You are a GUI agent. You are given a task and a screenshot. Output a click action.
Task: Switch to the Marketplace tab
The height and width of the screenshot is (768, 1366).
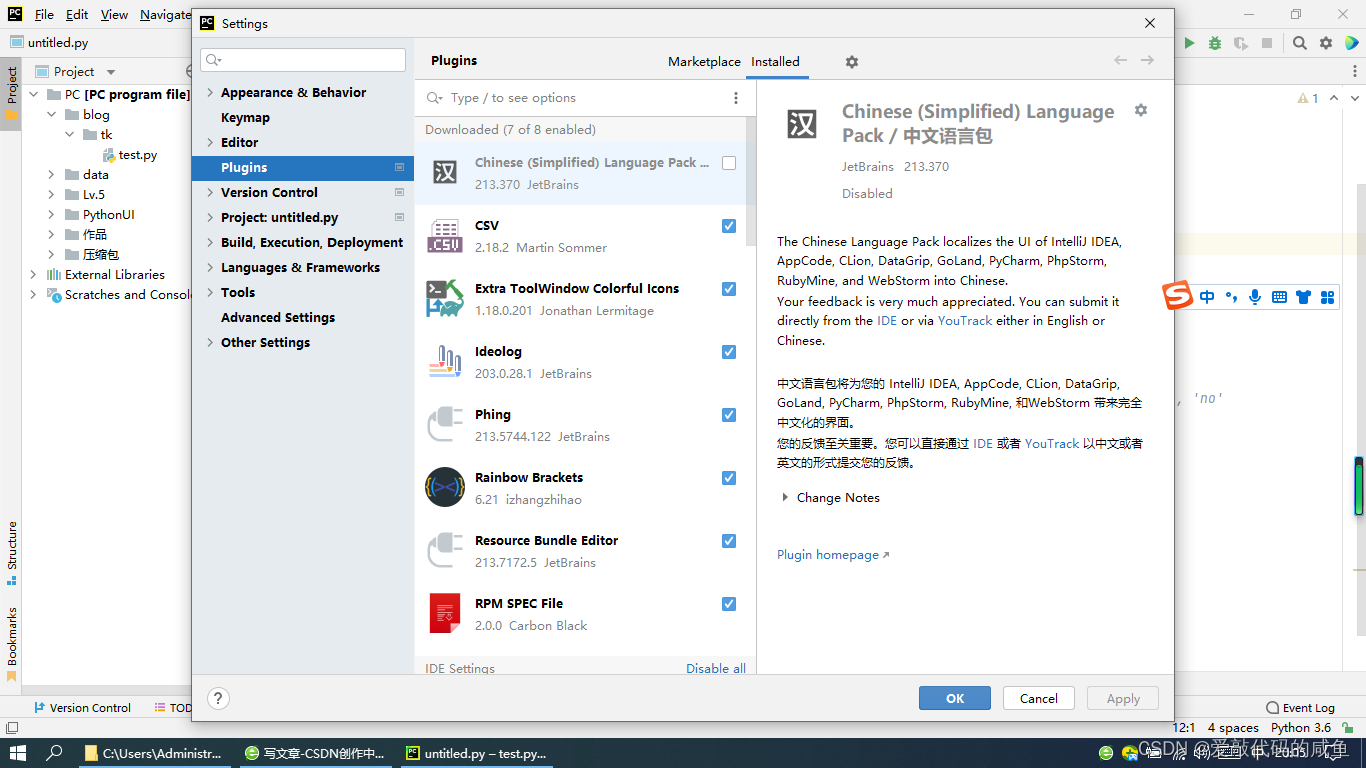click(x=704, y=62)
